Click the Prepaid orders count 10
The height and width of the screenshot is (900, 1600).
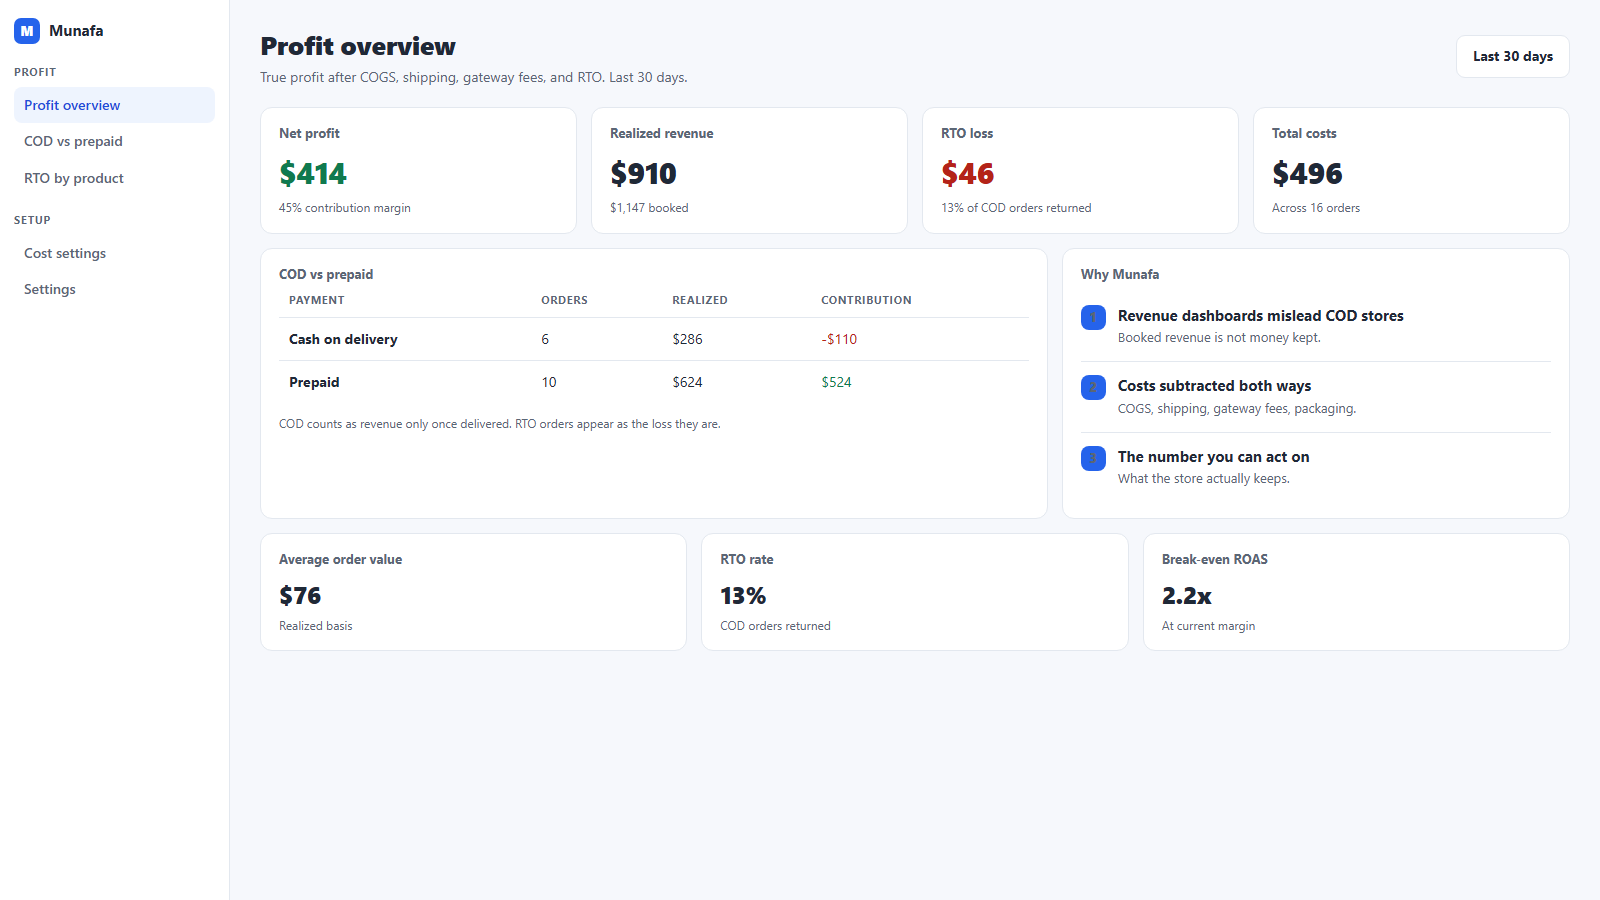click(549, 382)
